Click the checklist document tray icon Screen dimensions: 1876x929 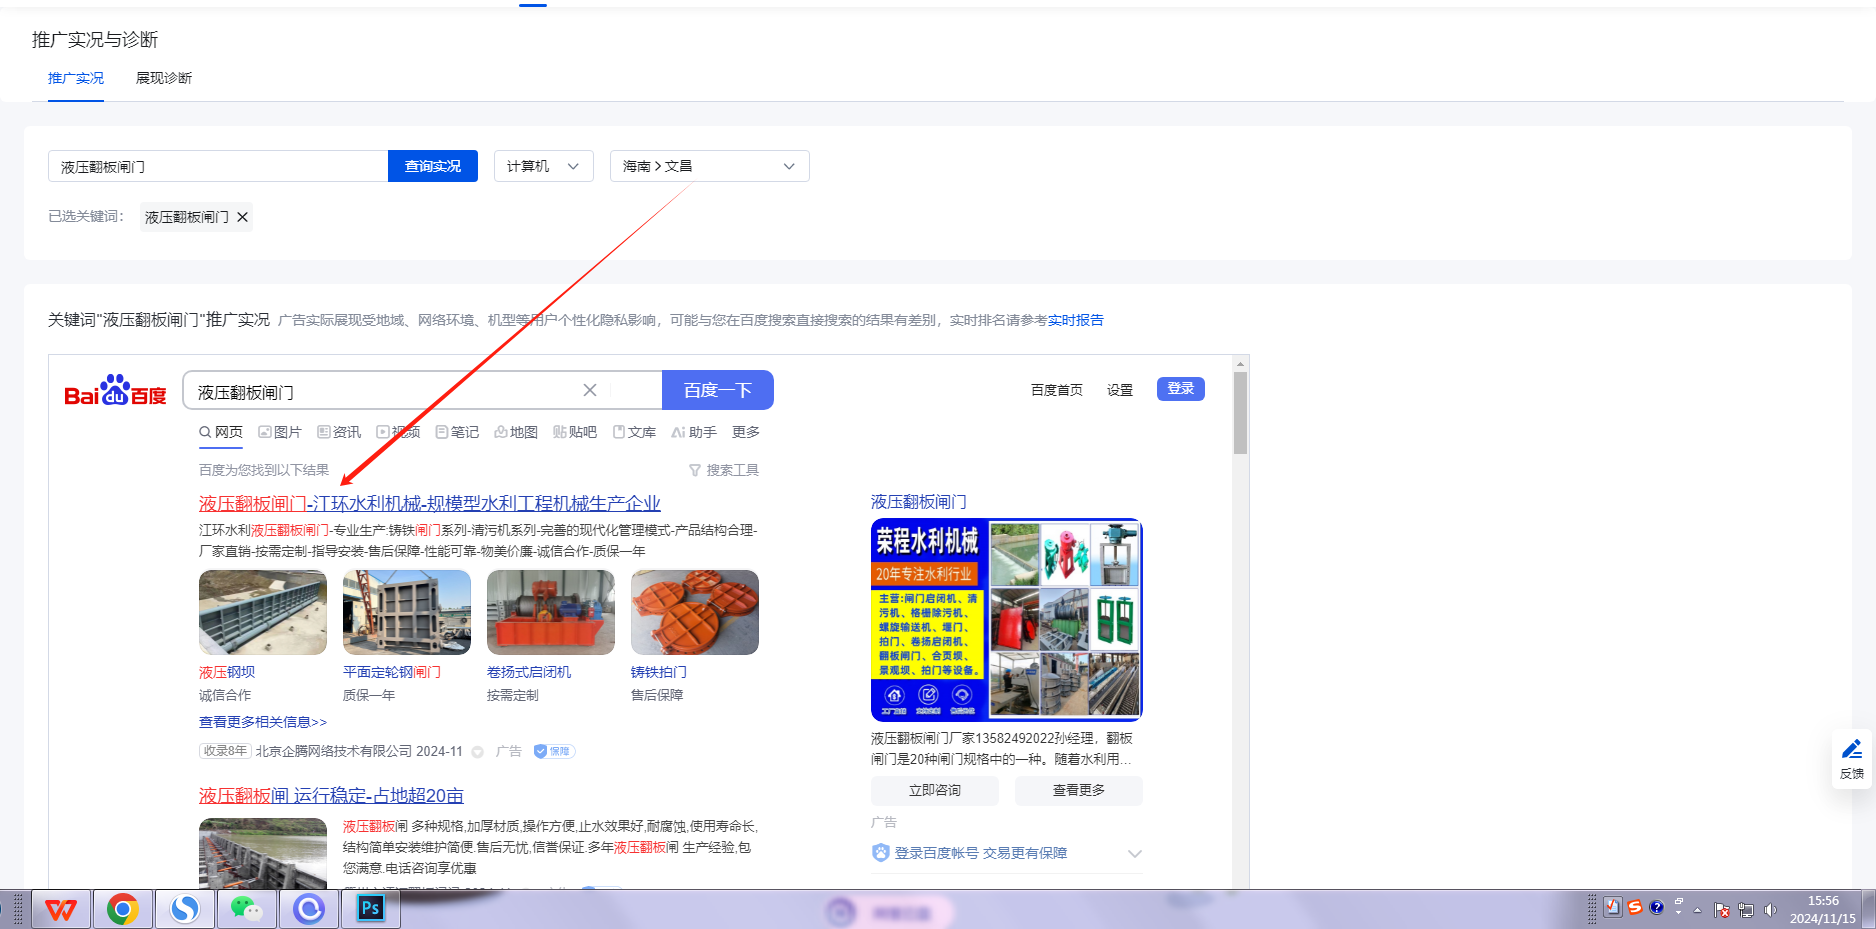[x=1612, y=907]
